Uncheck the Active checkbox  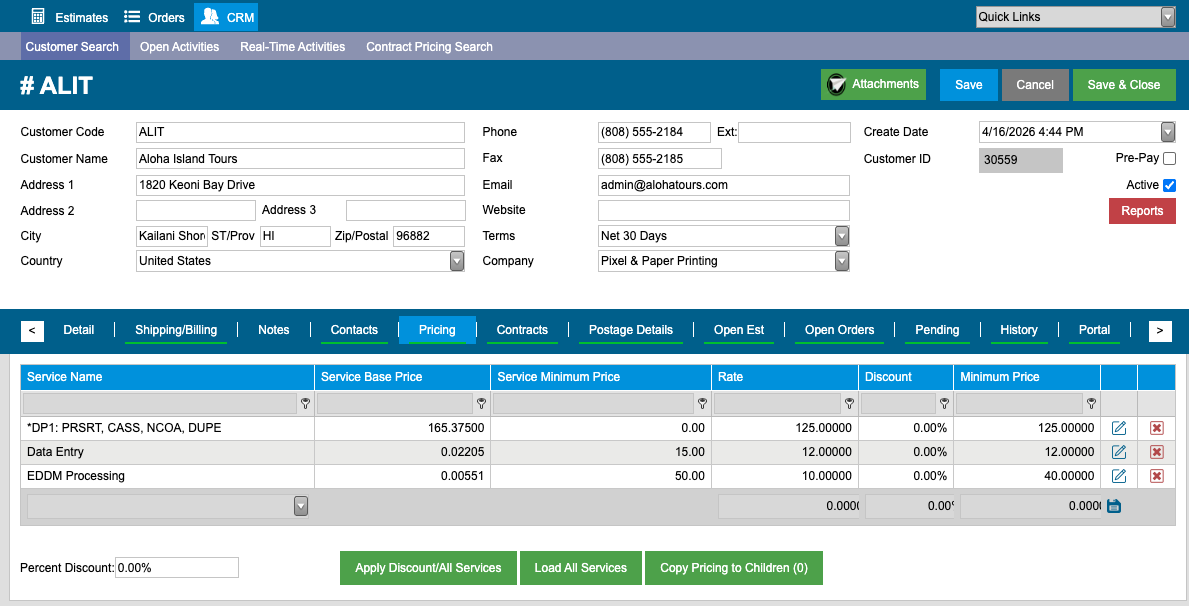(x=1169, y=185)
